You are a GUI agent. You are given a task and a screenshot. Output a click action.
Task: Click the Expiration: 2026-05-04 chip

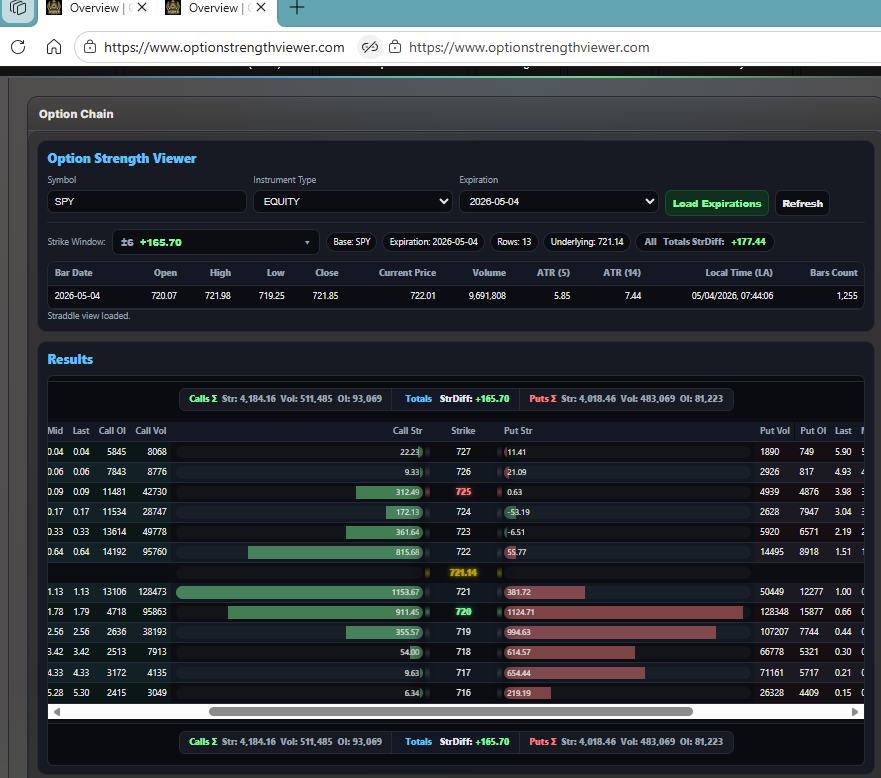(433, 242)
